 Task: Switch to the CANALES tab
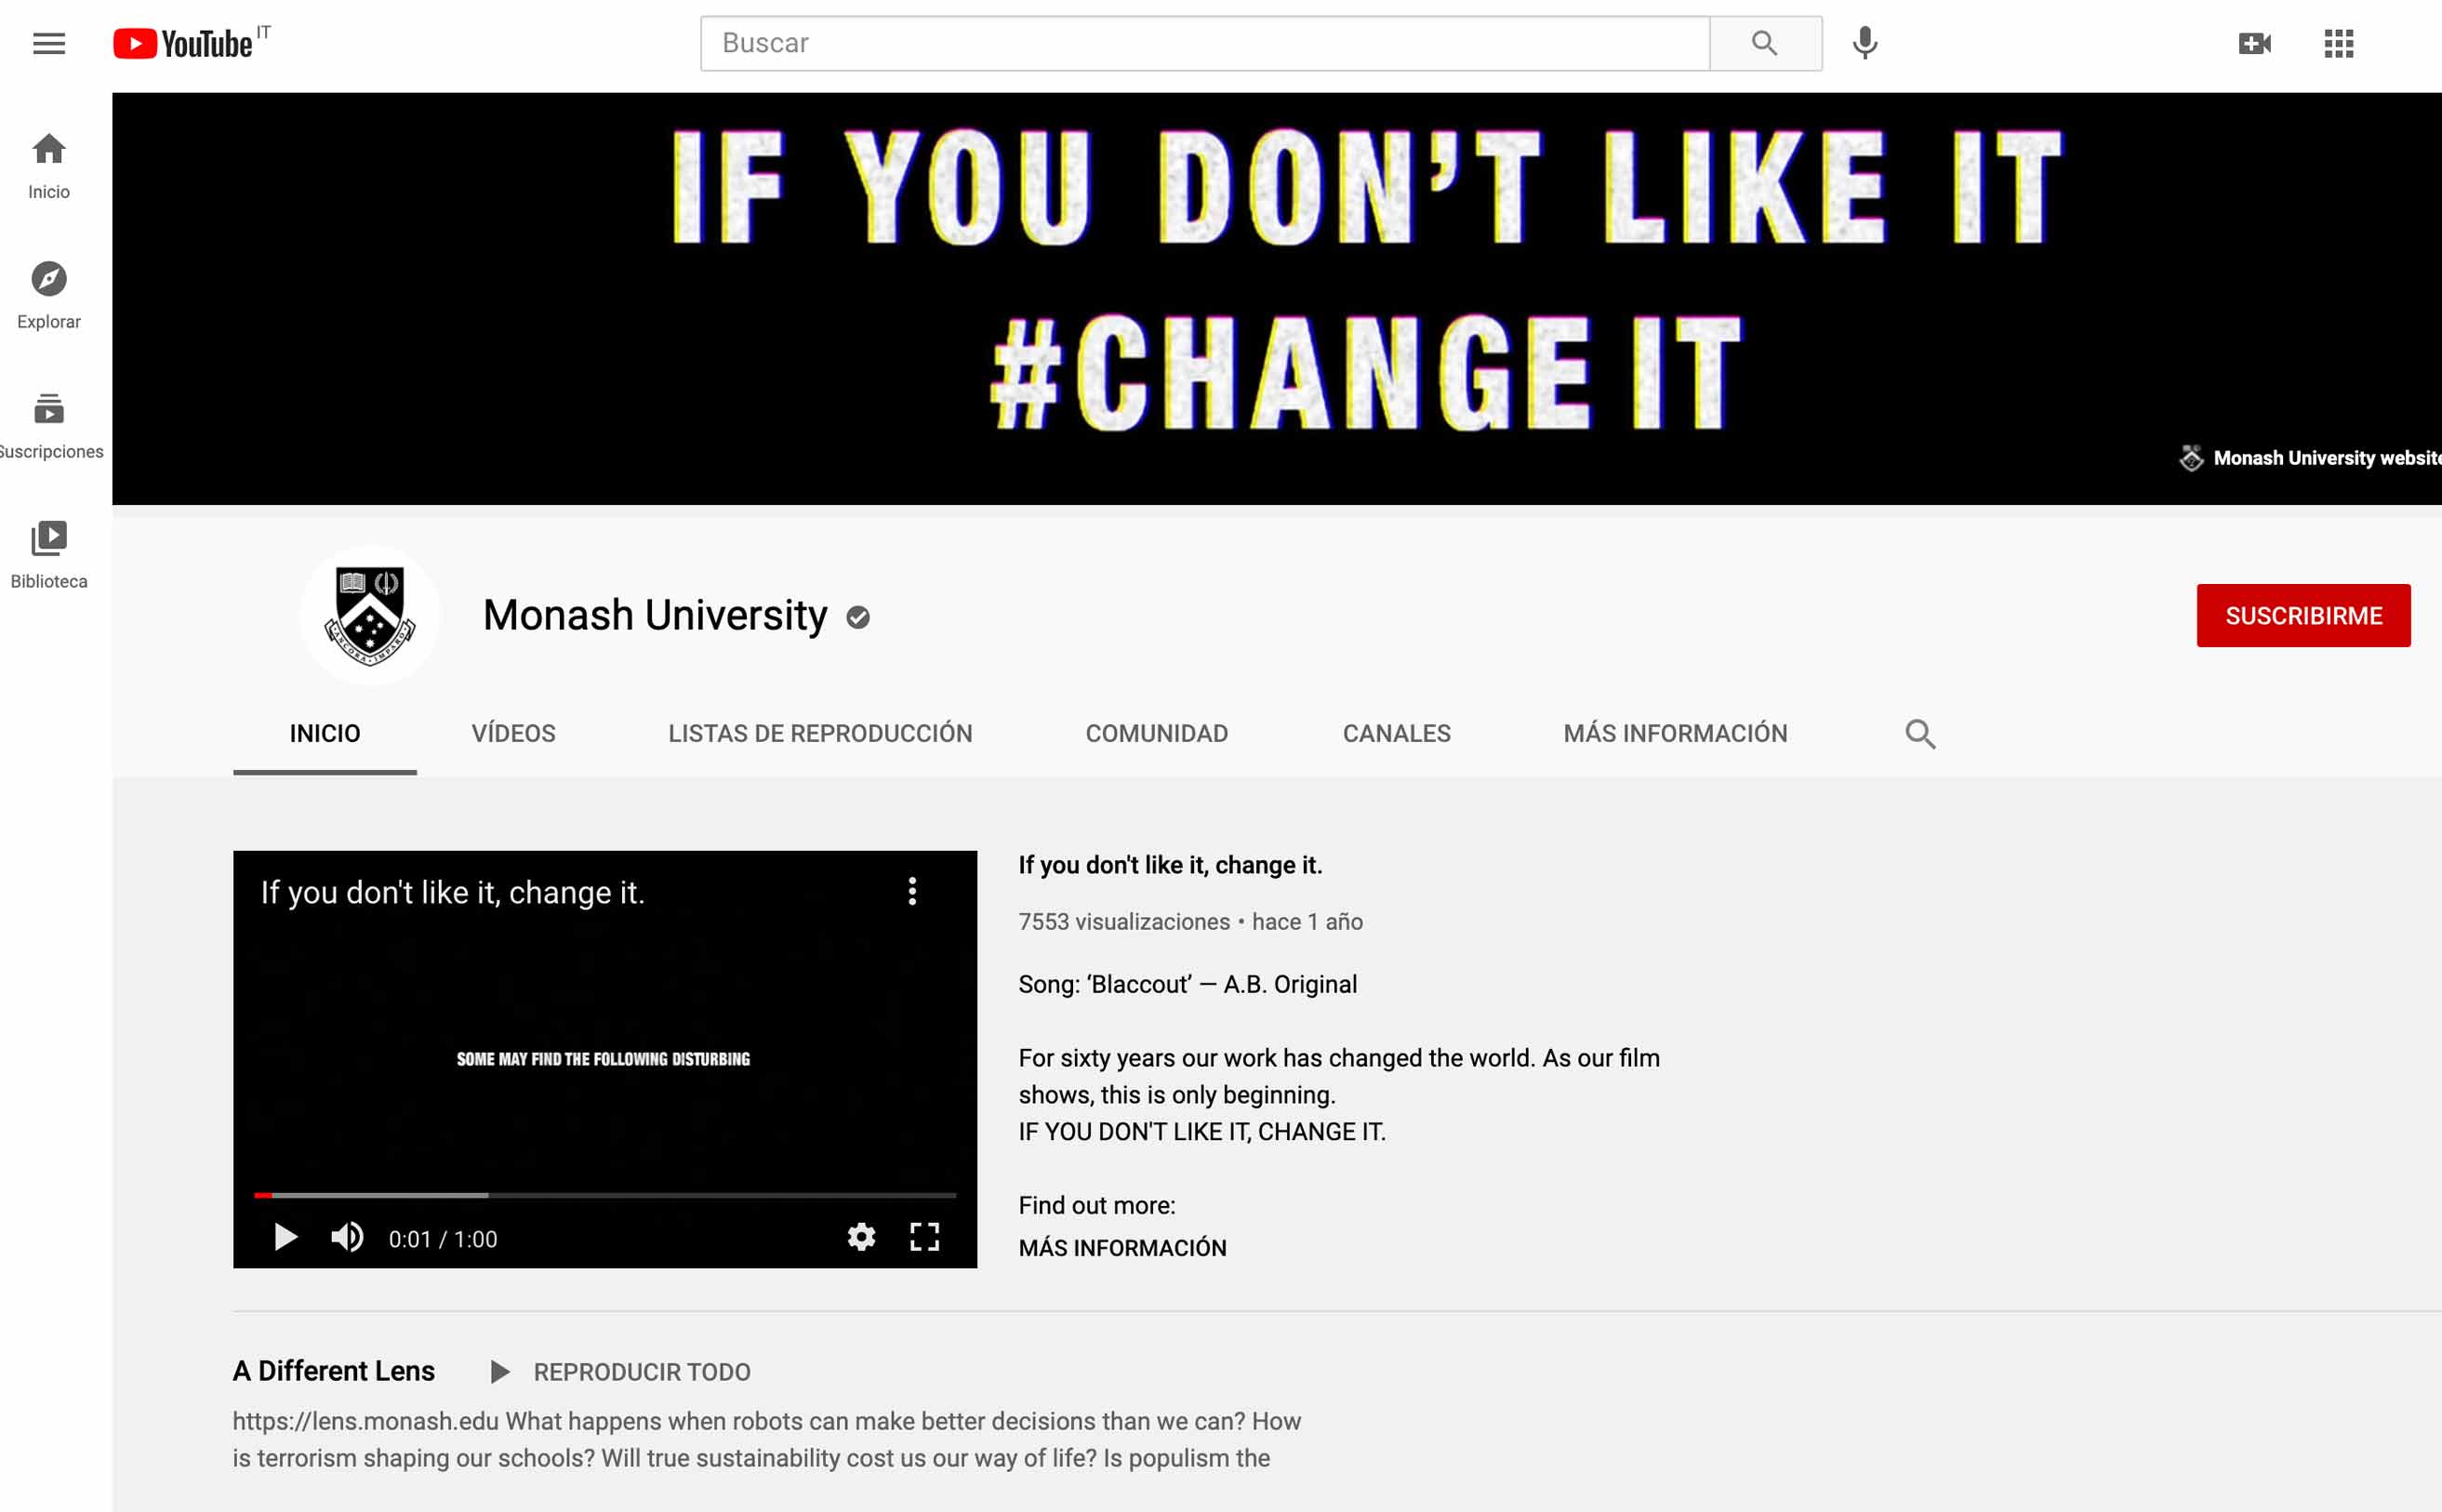[x=1396, y=733]
